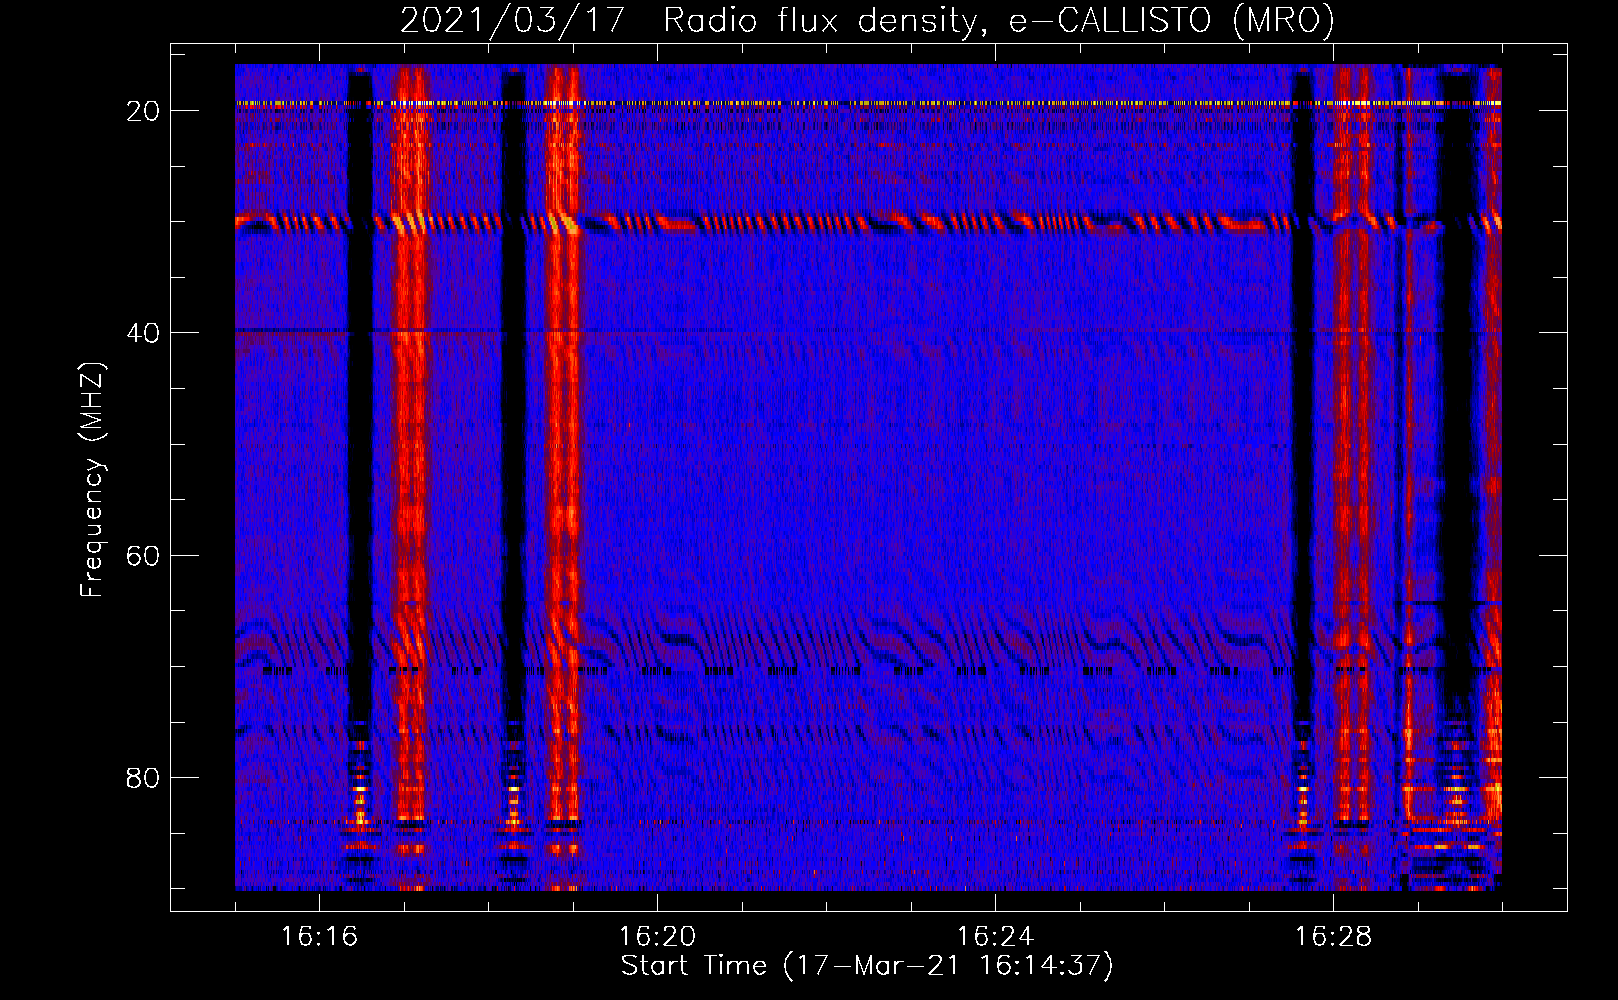This screenshot has height=1000, width=1618.
Task: Click the 20 MHz frequency tick label
Action: 143,111
